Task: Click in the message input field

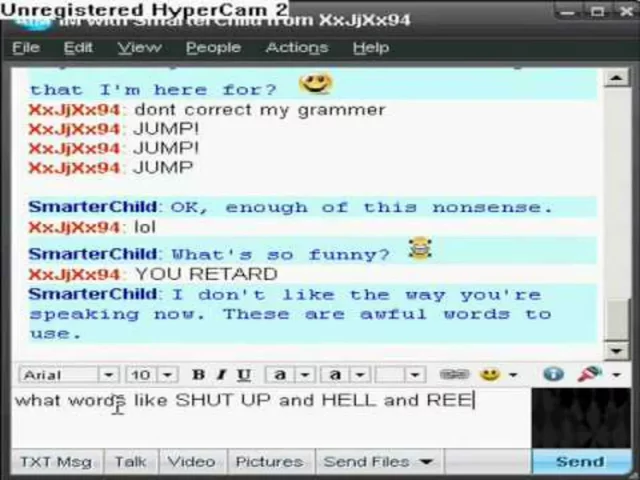Action: point(271,417)
